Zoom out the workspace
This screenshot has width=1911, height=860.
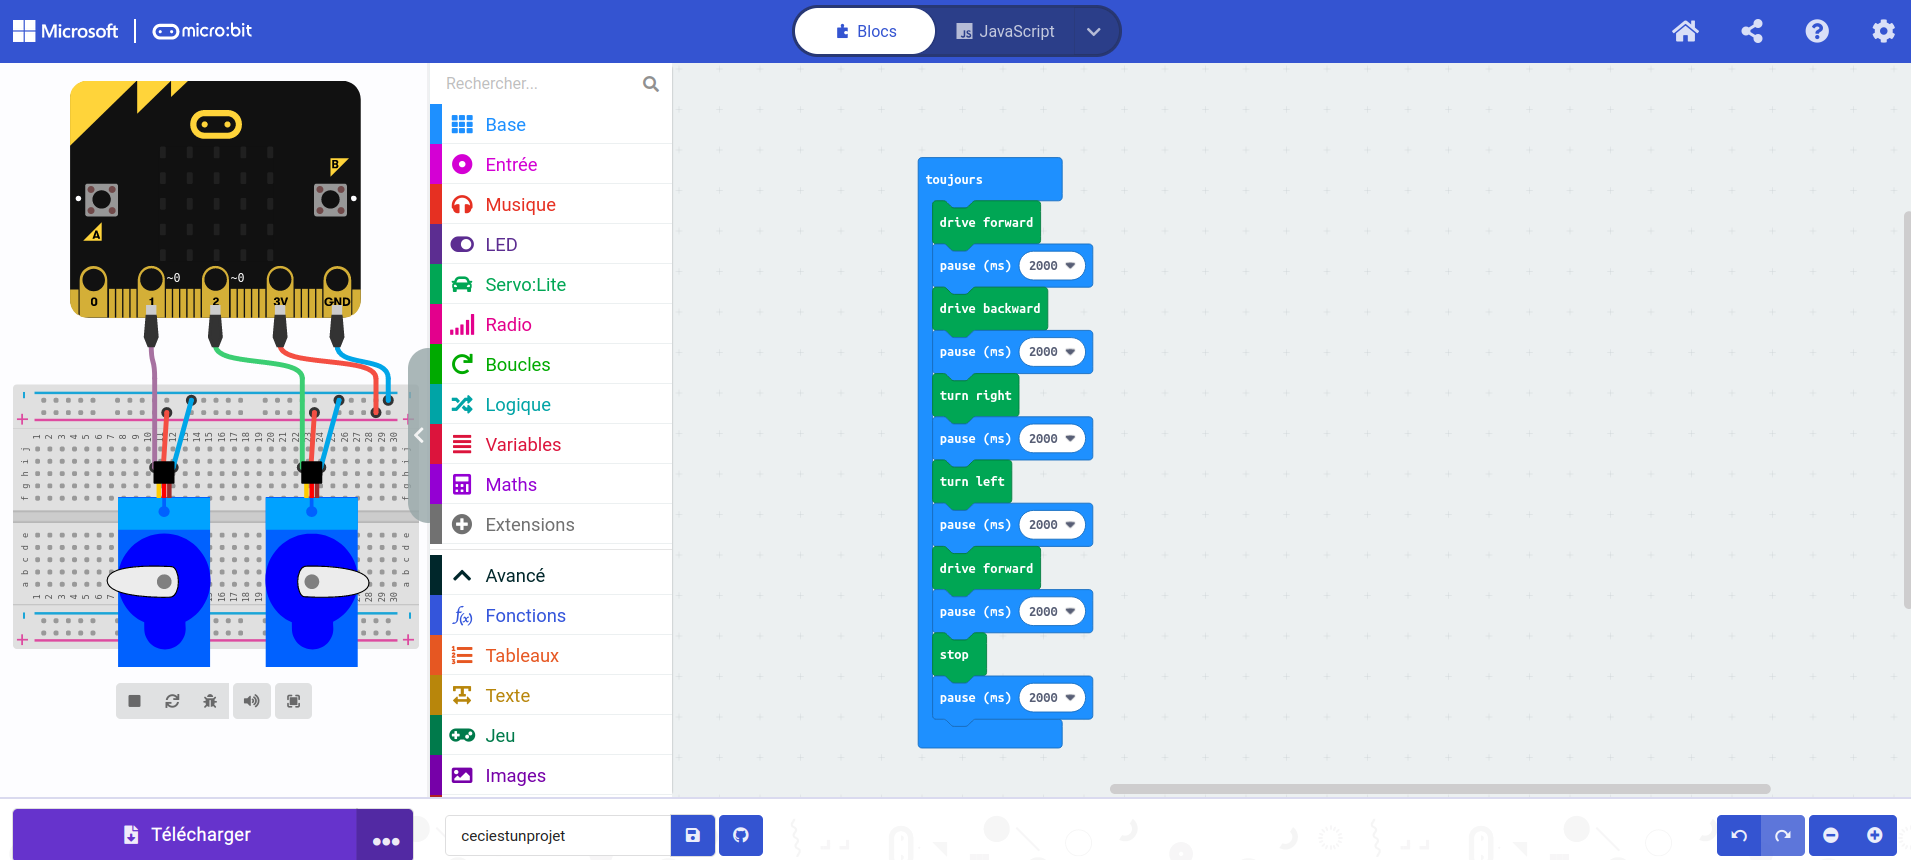click(x=1831, y=835)
